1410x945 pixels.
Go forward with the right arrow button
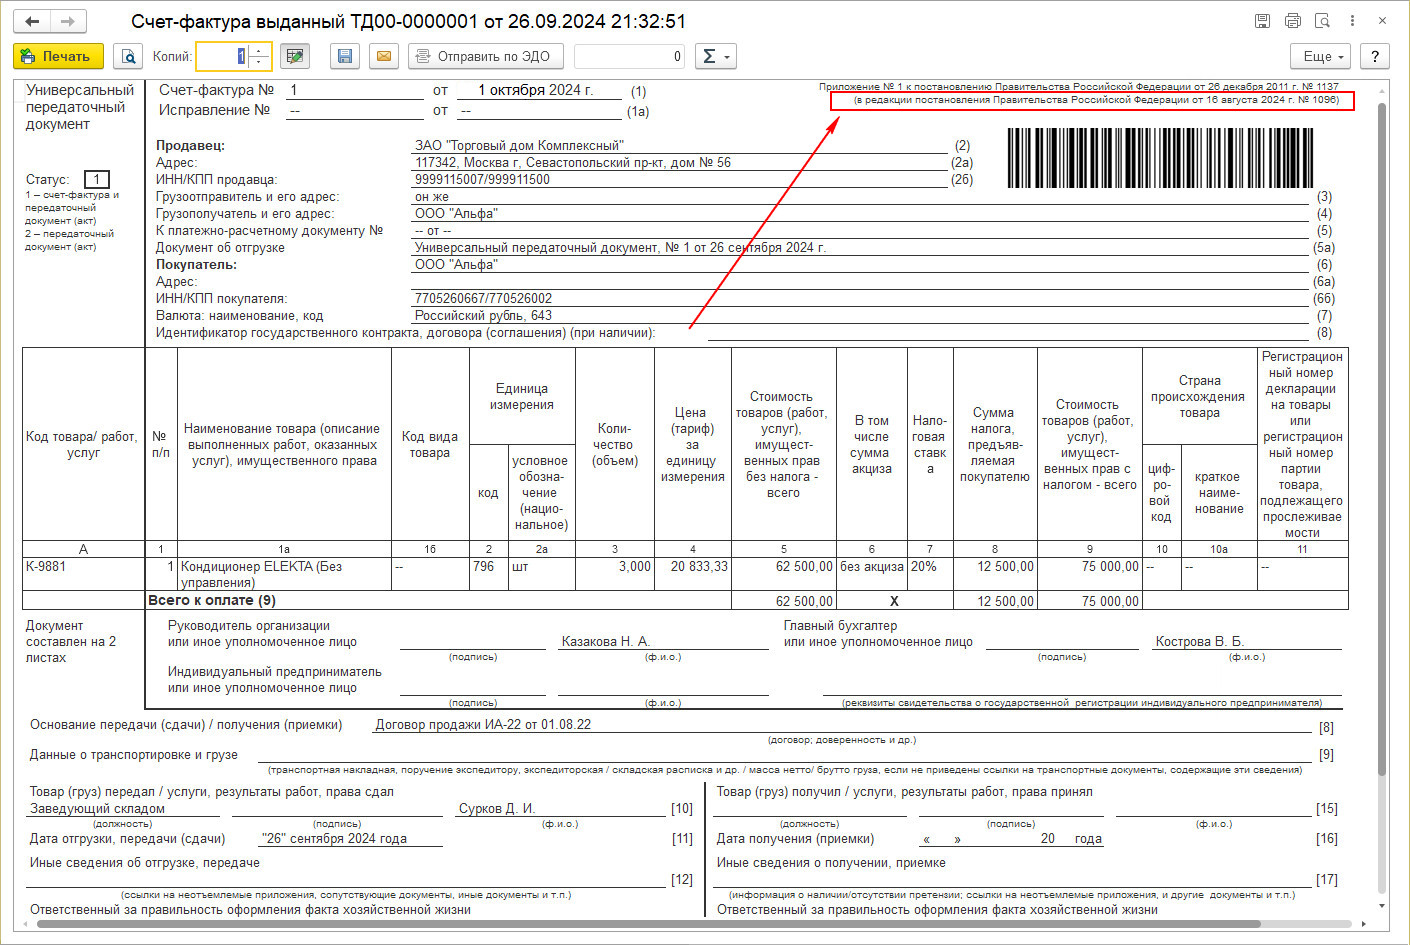(68, 21)
